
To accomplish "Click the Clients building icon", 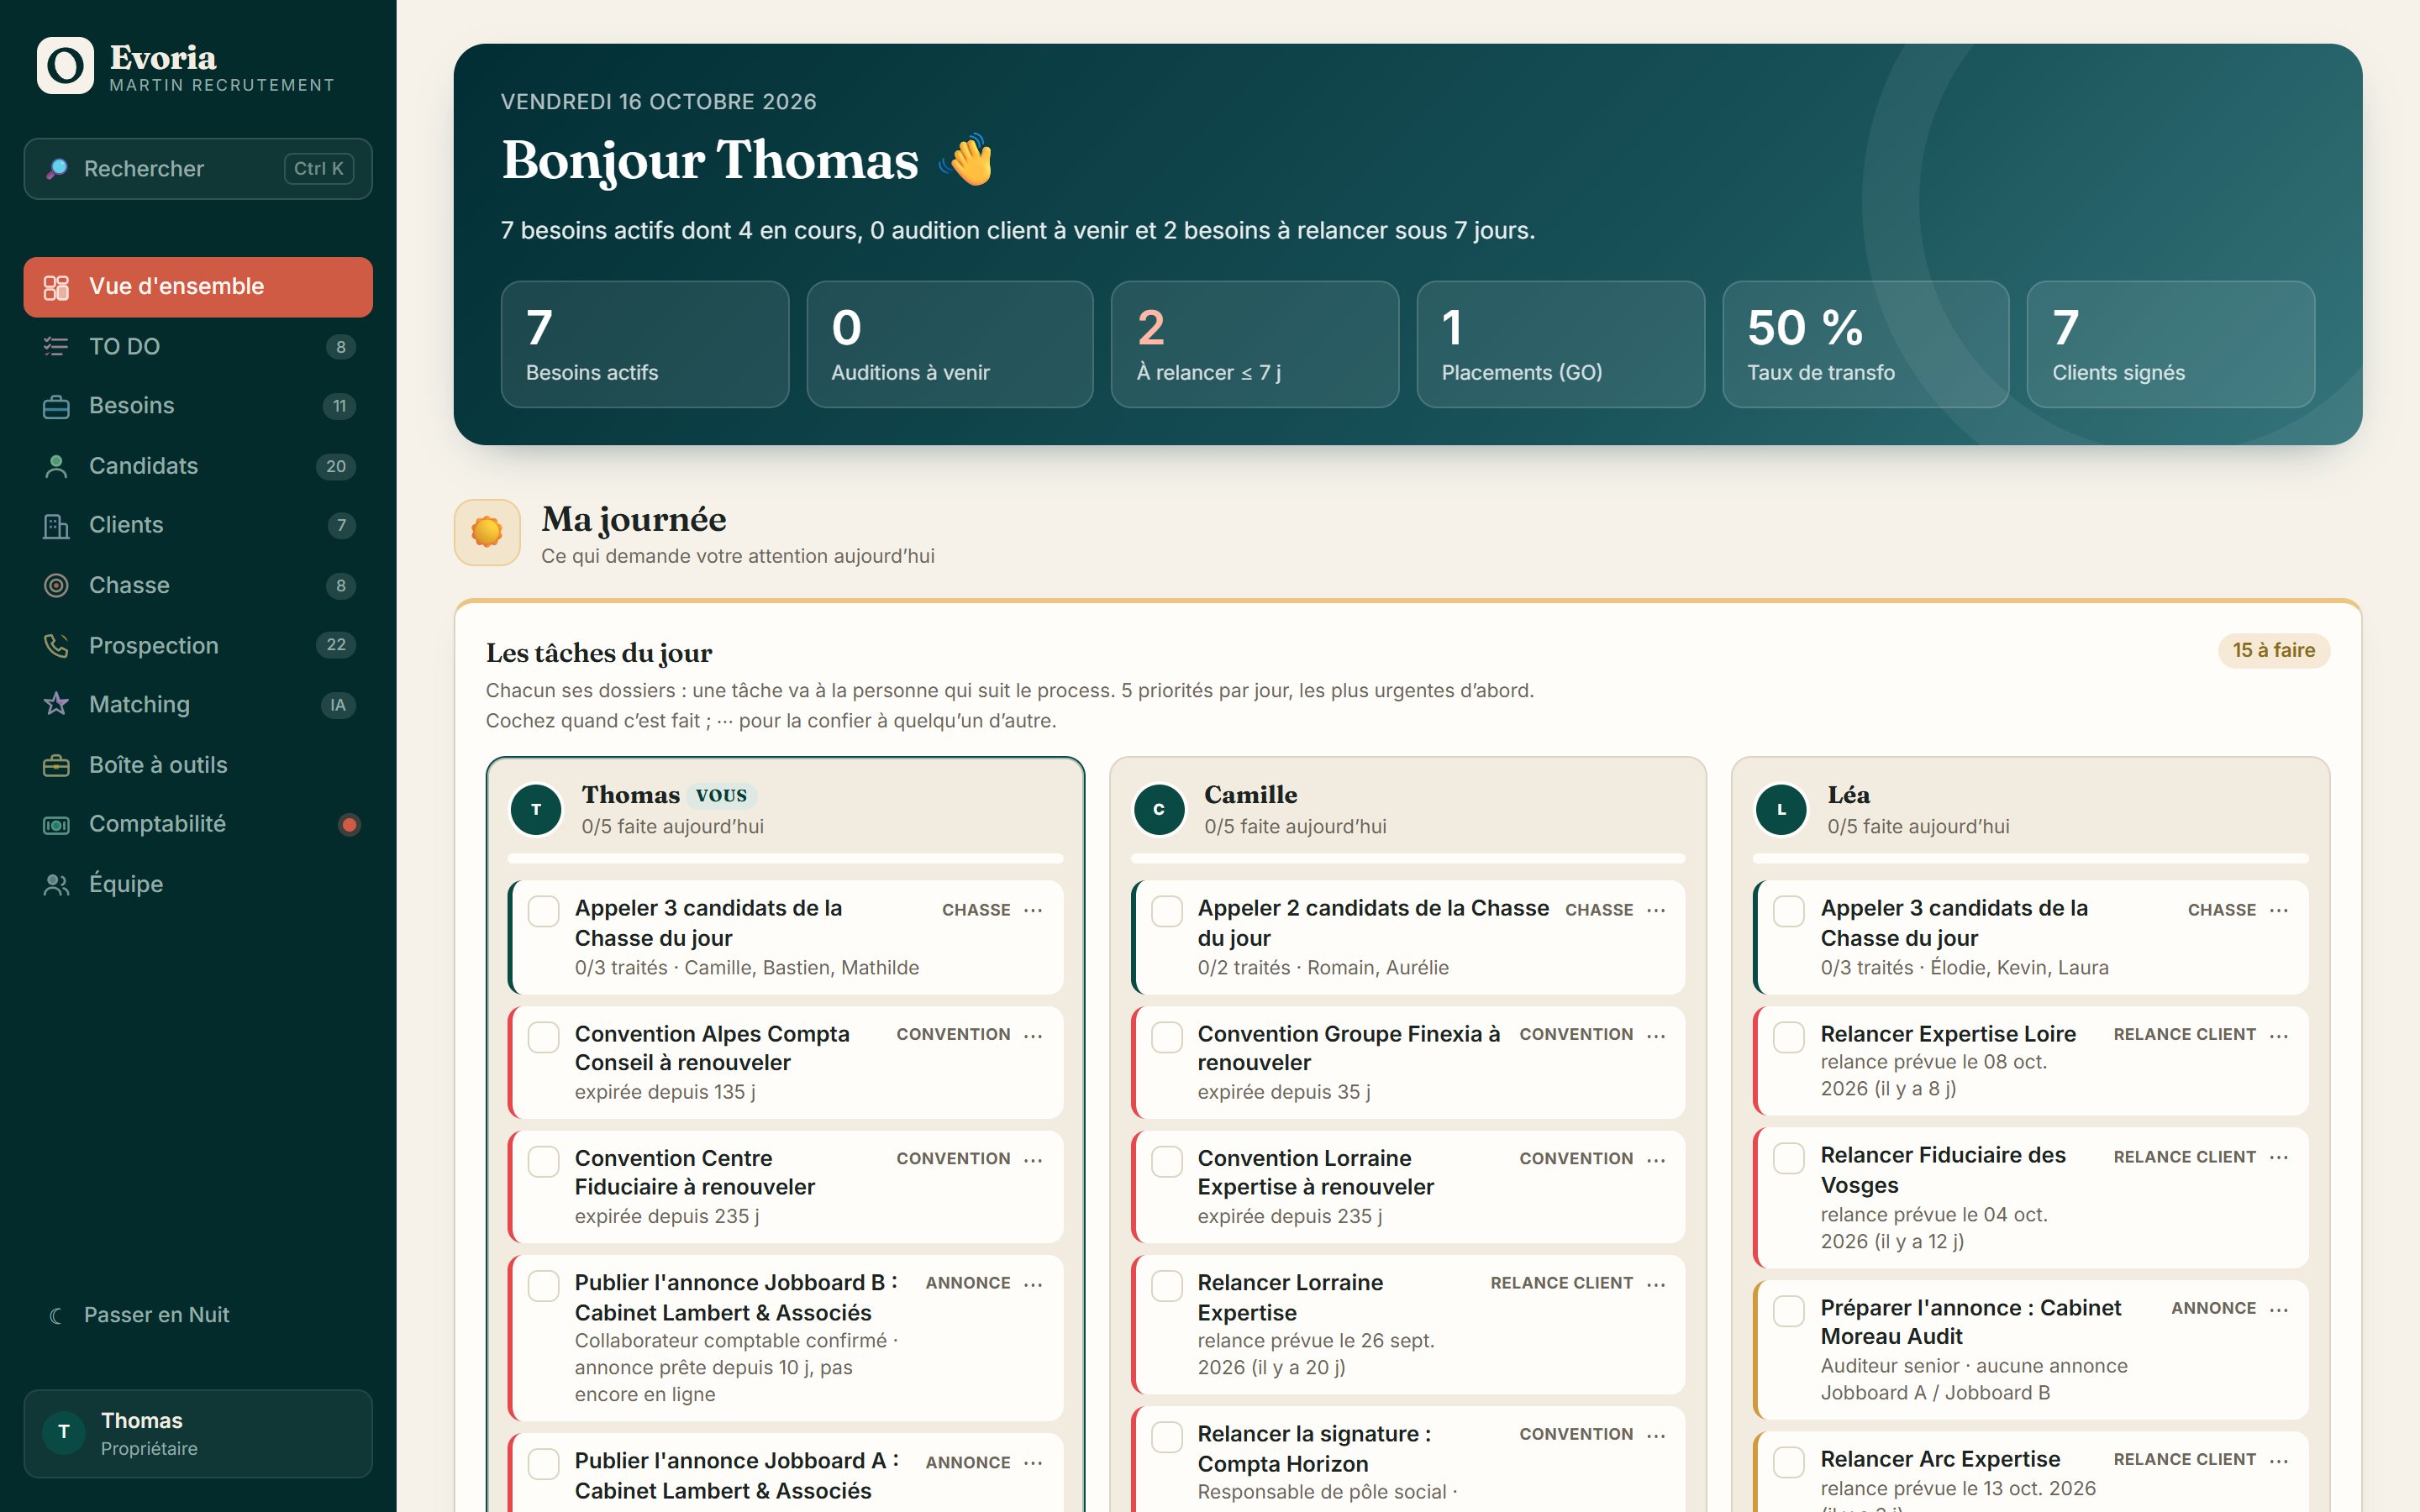I will point(56,525).
